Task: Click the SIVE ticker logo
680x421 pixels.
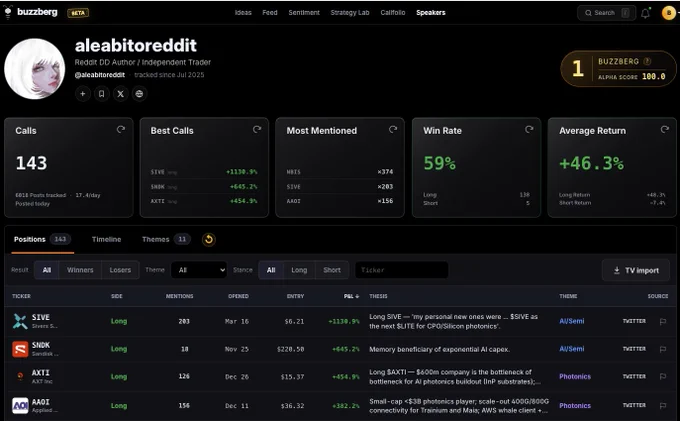Action: pyautogui.click(x=20, y=321)
